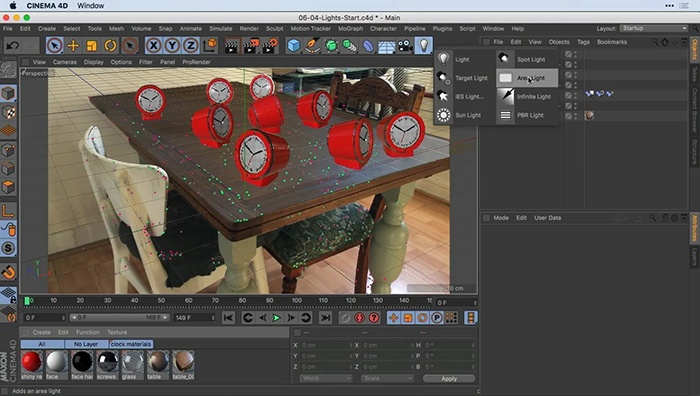Click the end frame 149 F field

[194, 318]
